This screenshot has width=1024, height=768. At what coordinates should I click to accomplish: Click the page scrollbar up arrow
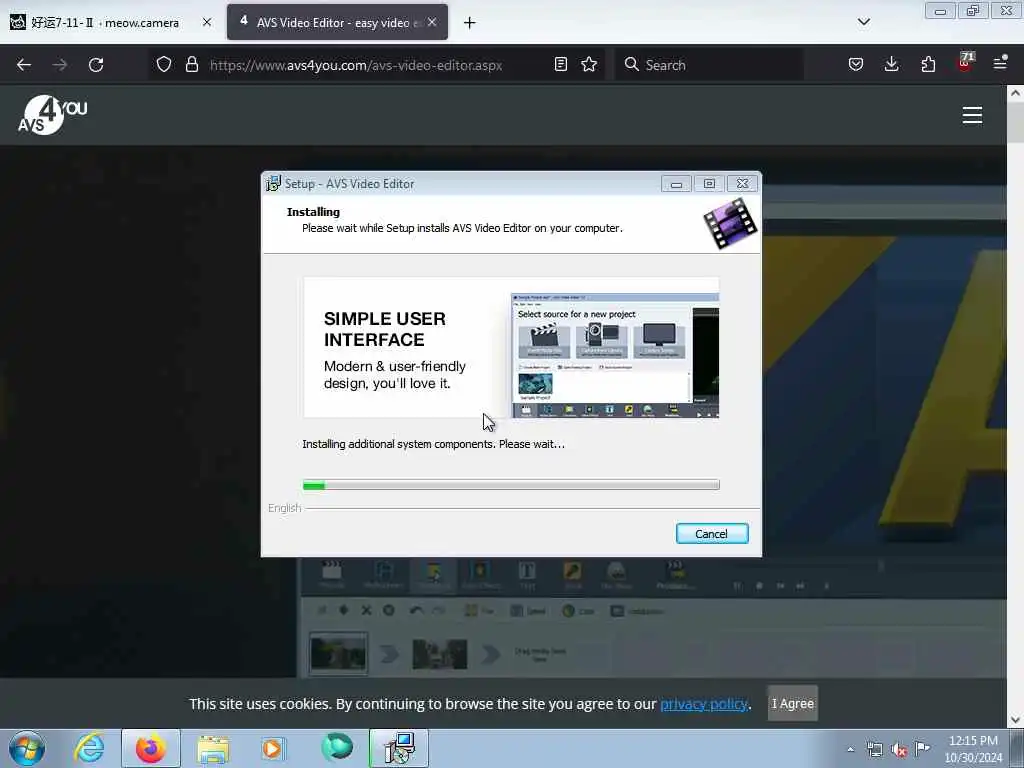coord(1015,93)
